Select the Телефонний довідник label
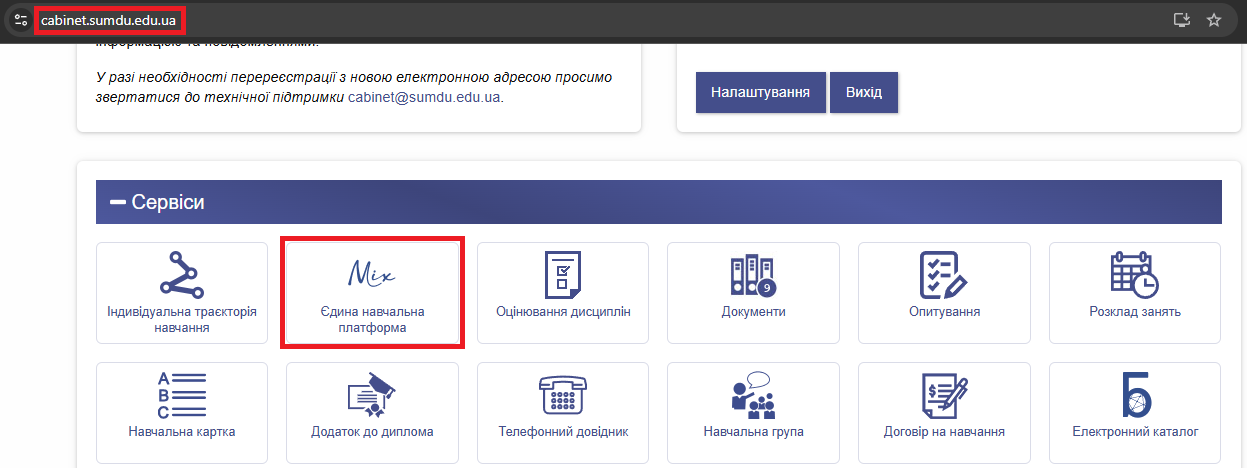 [563, 432]
